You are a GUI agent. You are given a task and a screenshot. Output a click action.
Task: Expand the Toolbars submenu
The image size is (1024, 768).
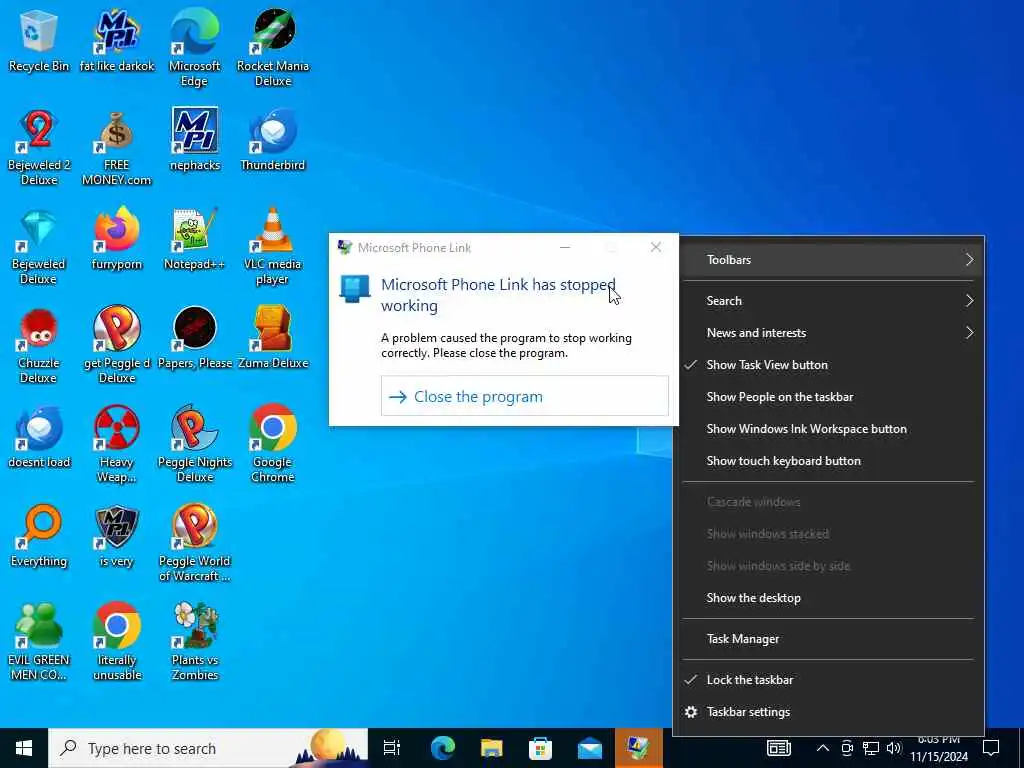828,260
